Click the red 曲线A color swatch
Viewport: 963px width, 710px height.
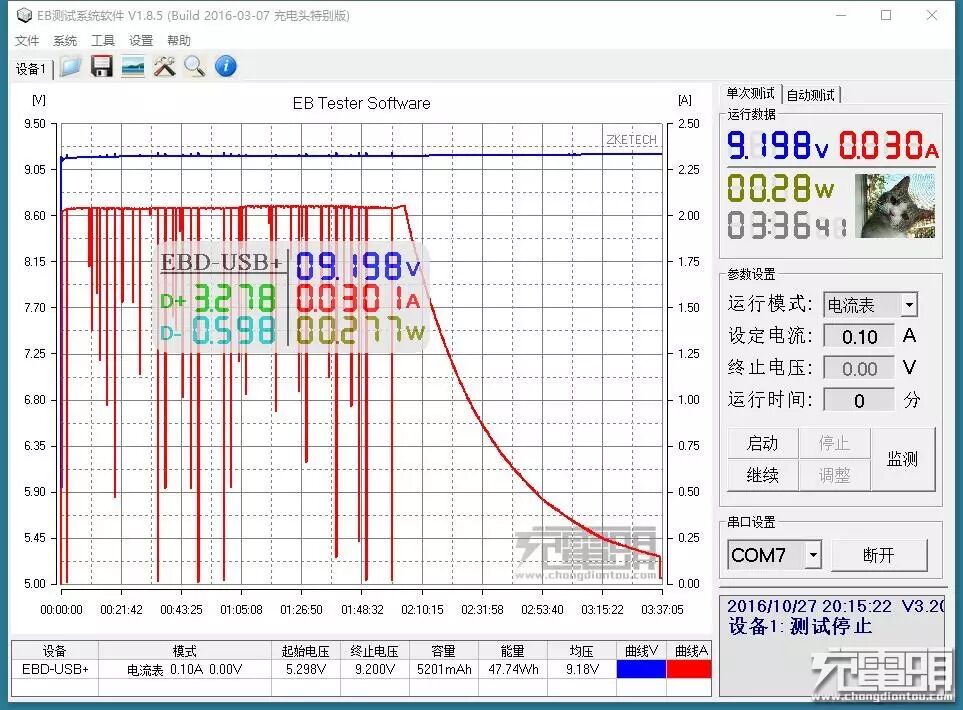[x=689, y=669]
